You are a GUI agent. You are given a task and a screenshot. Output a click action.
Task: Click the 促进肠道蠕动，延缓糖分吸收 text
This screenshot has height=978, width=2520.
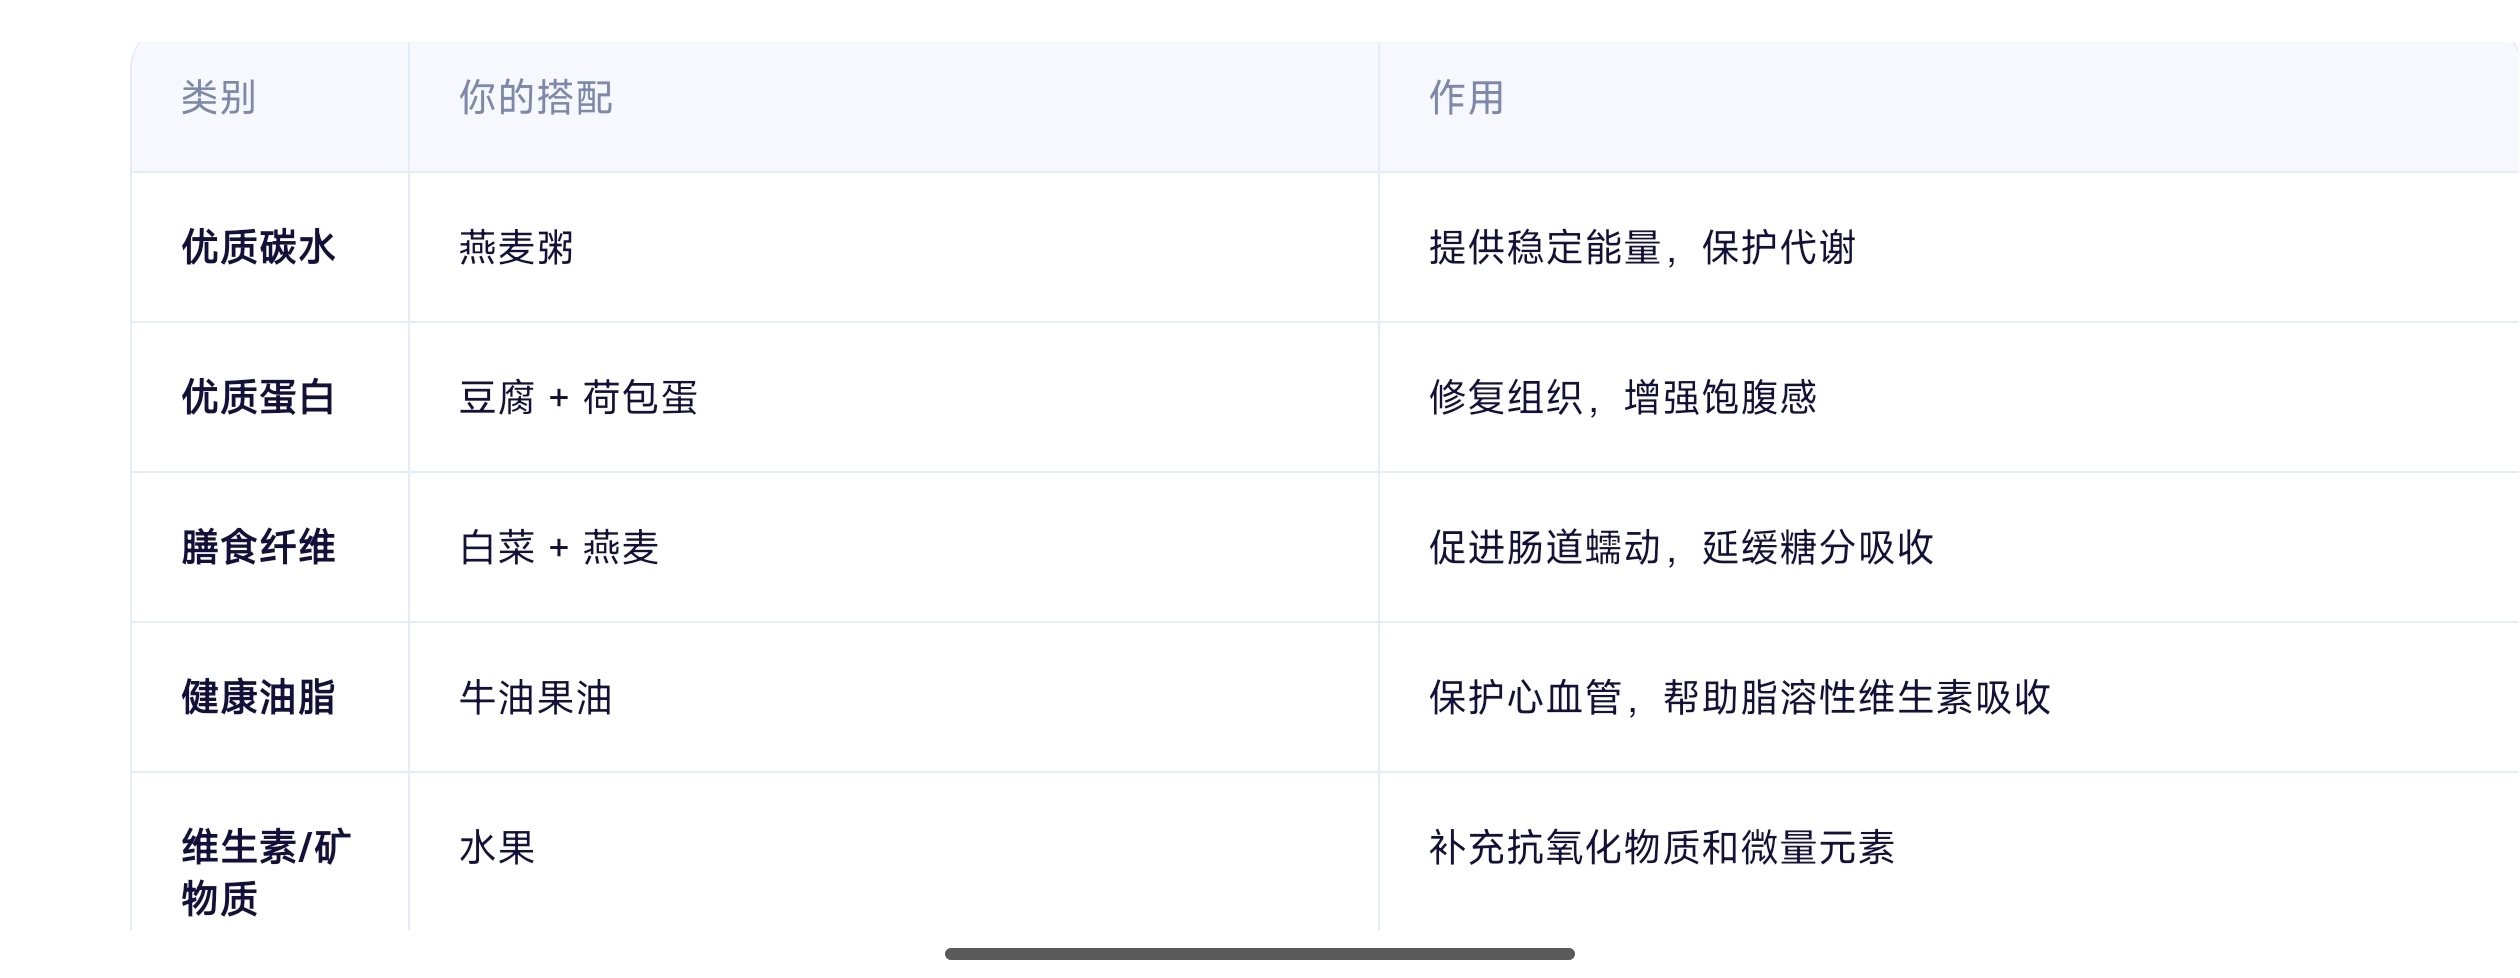[1681, 547]
